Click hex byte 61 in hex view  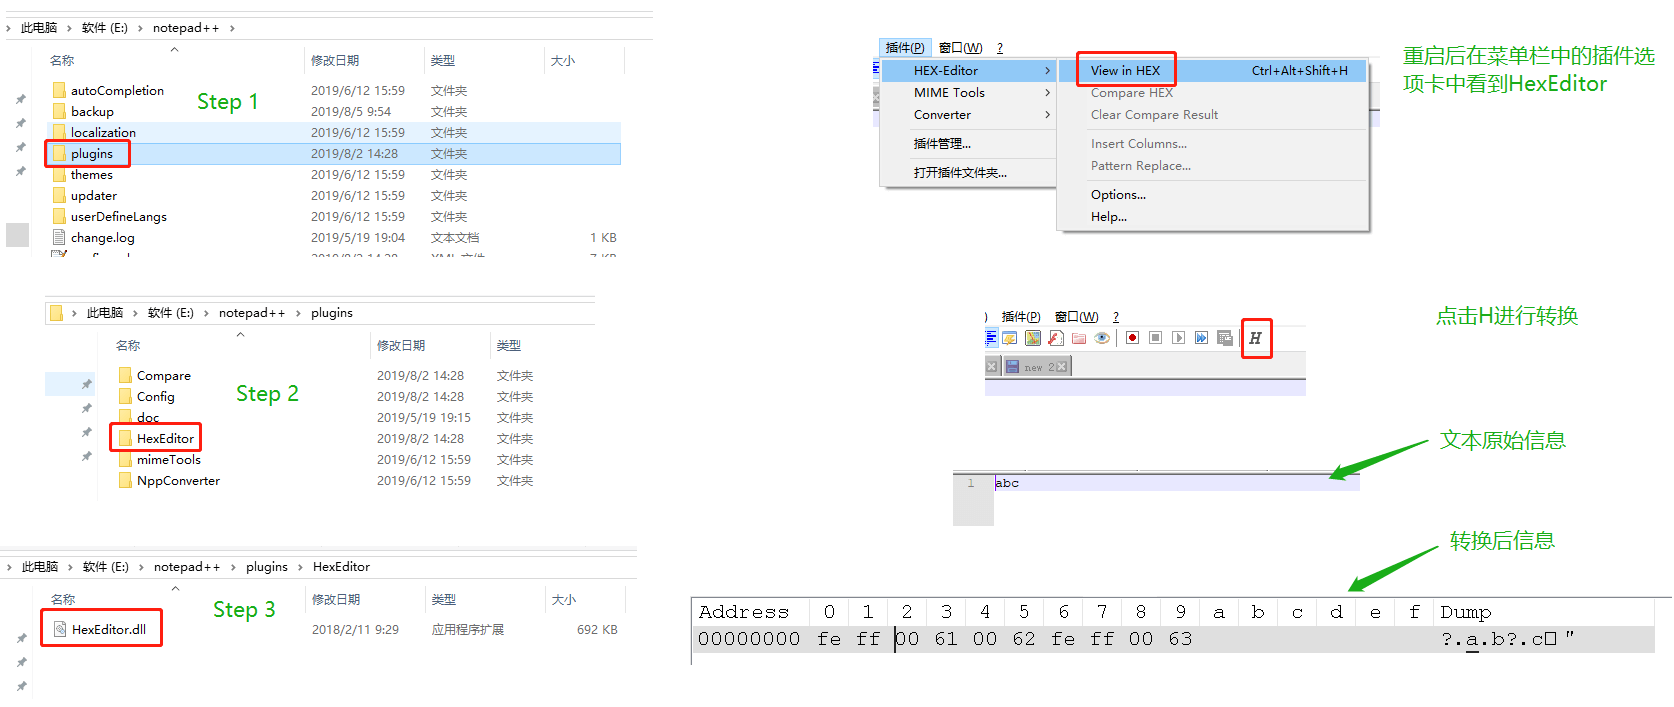pos(946,639)
